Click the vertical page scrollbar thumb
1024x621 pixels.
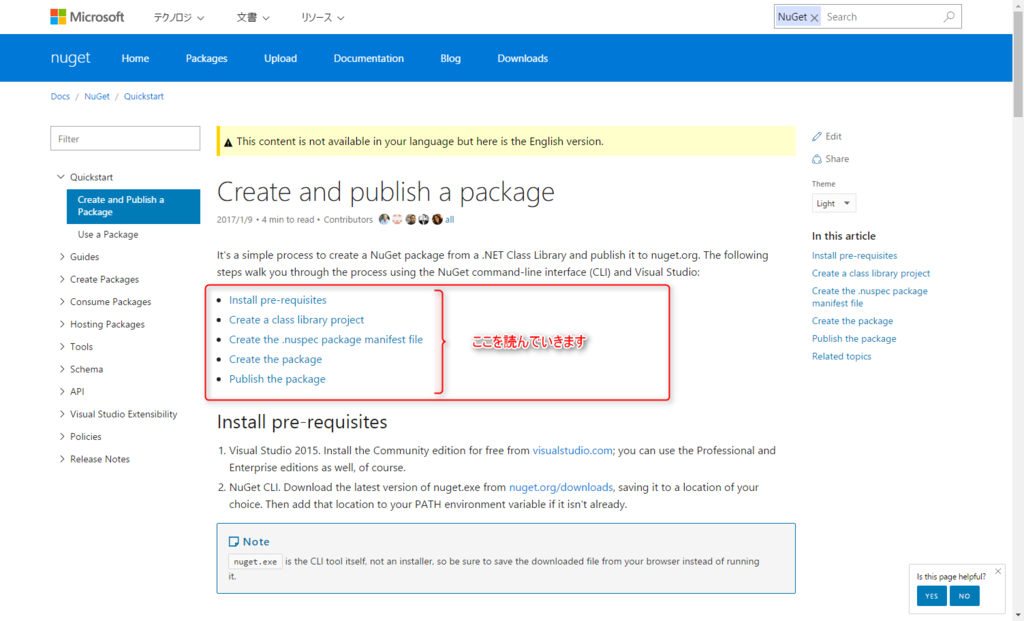tap(1018, 65)
